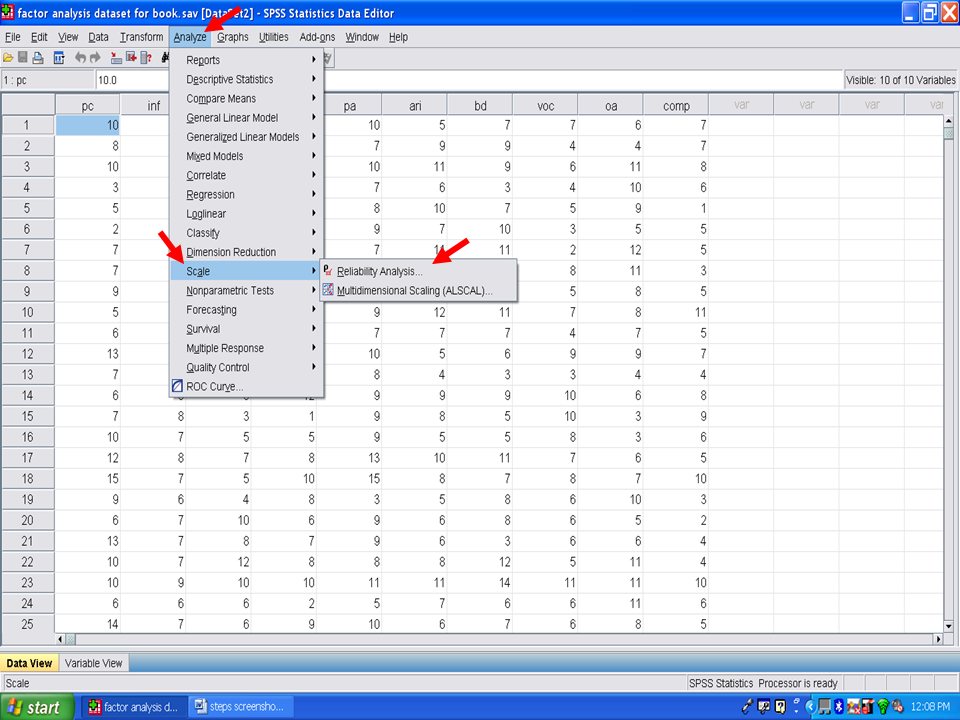Click the Redo arrow in toolbar
The width and height of the screenshot is (960, 720).
(95, 58)
